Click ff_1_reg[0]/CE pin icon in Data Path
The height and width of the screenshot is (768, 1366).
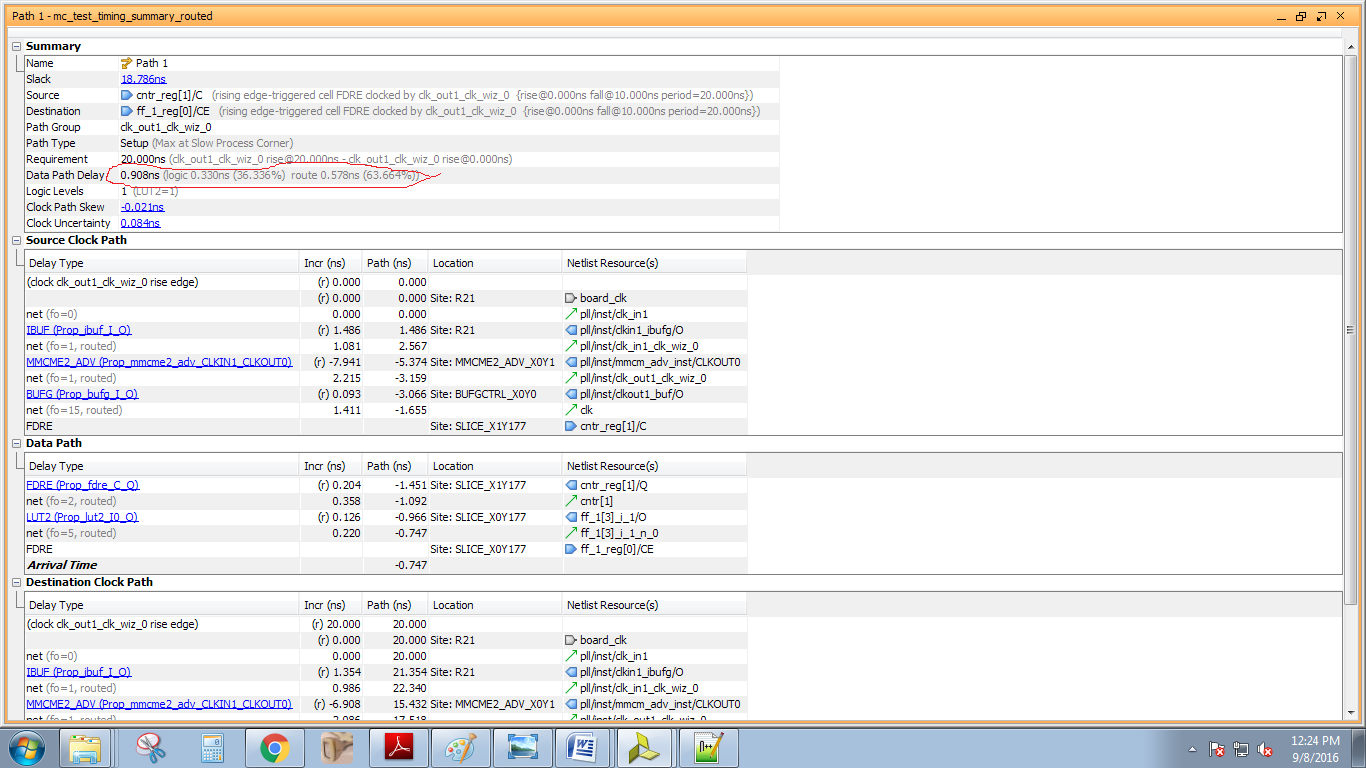pyautogui.click(x=571, y=549)
